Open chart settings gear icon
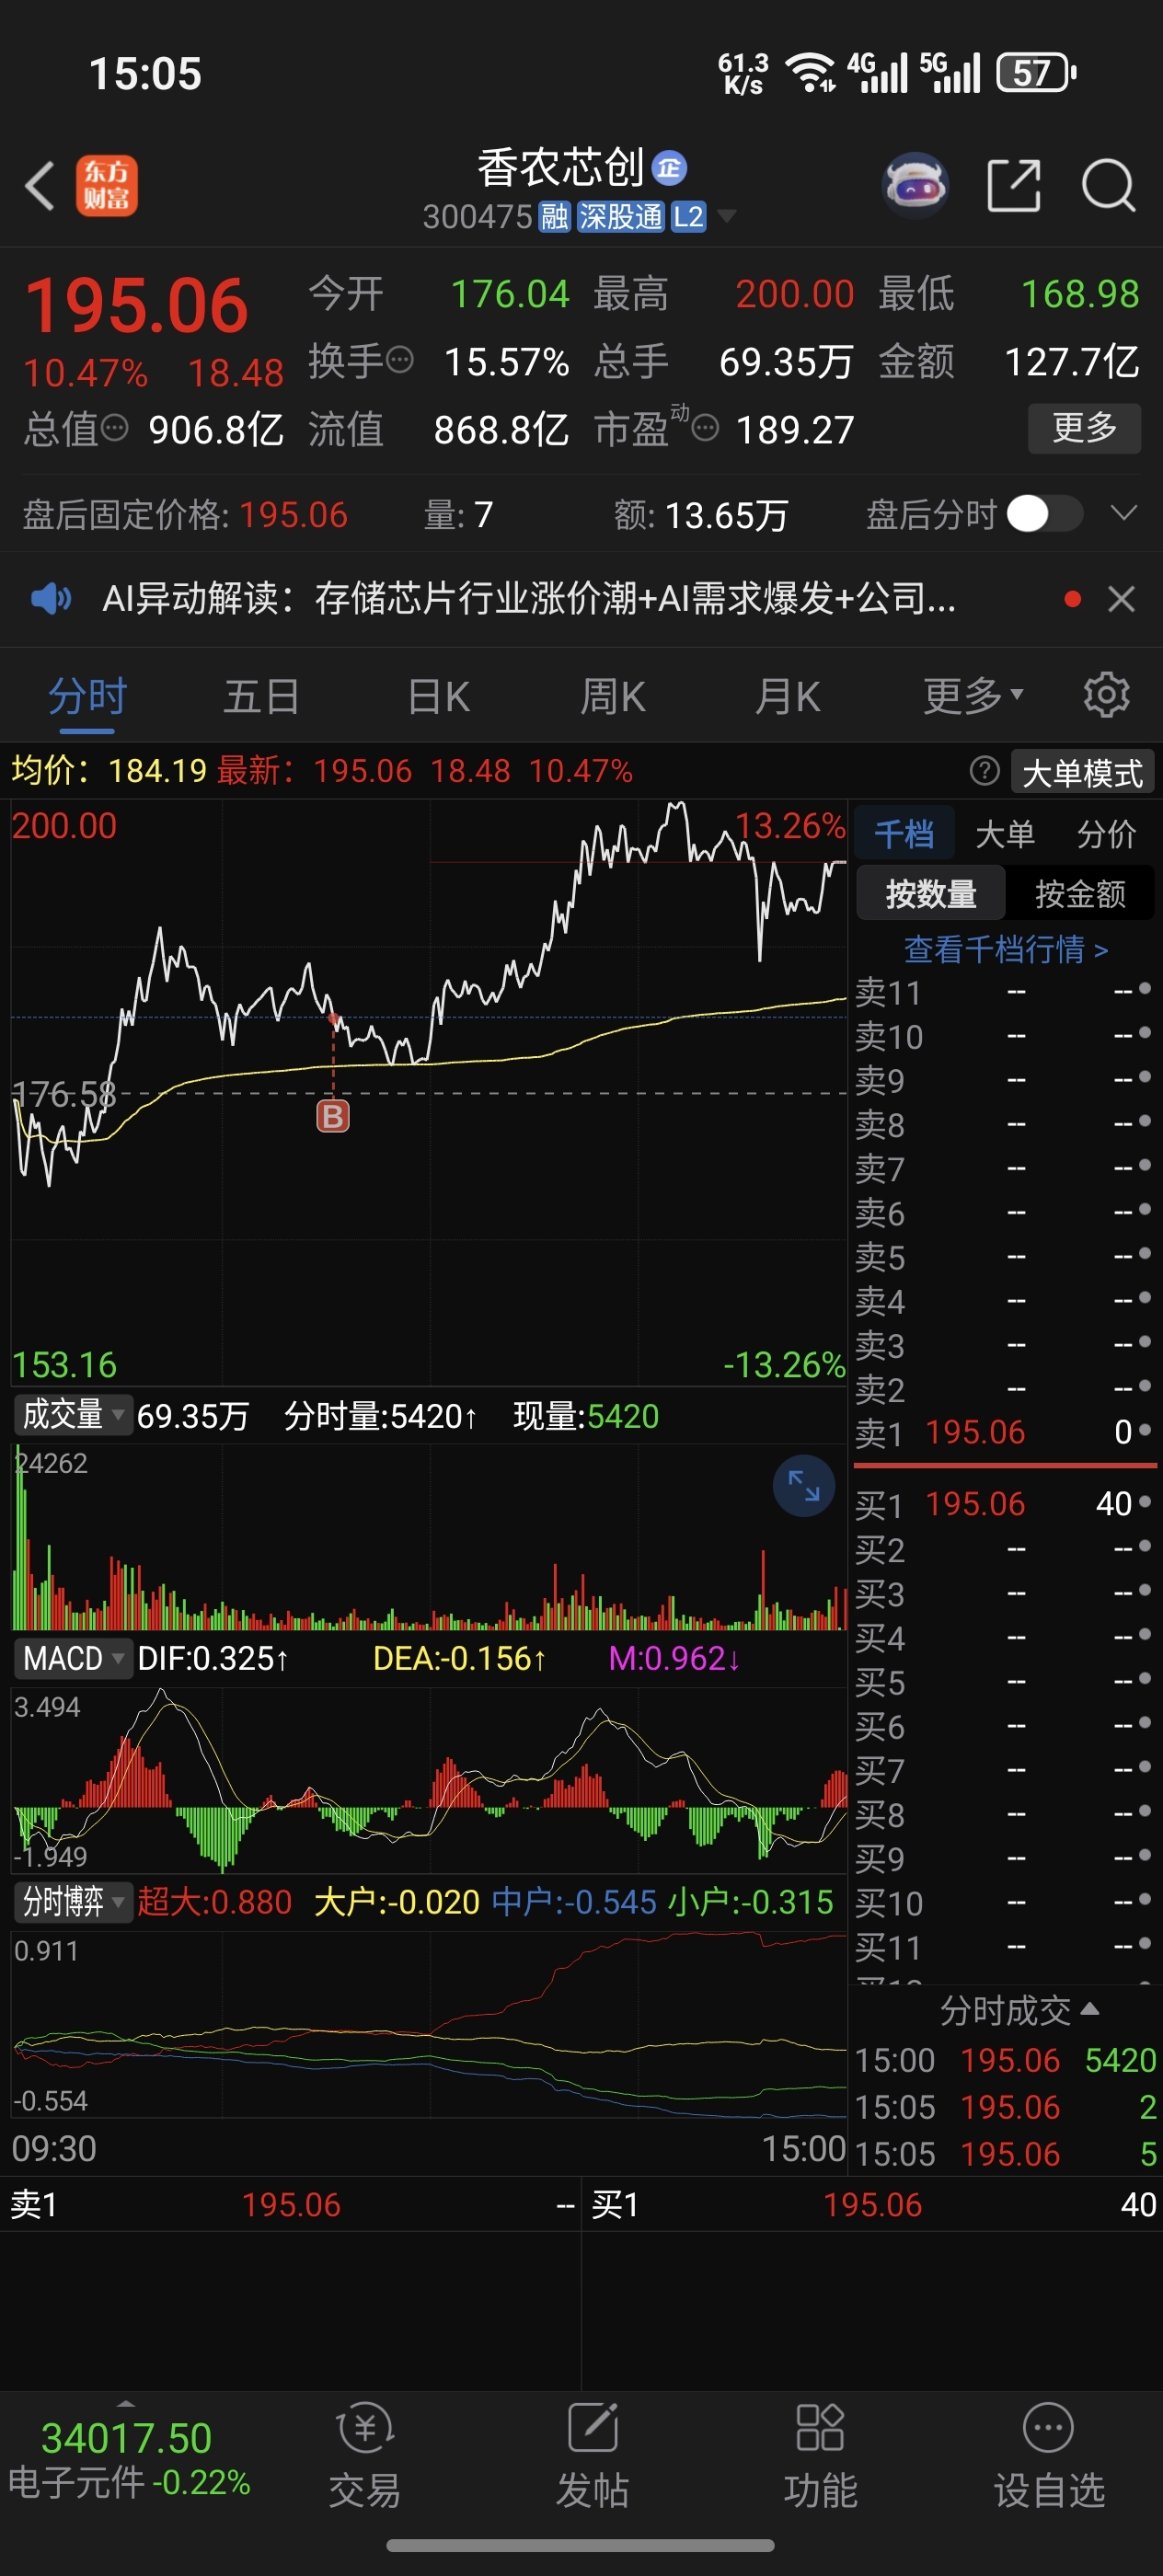Image resolution: width=1163 pixels, height=2576 pixels. (x=1106, y=695)
